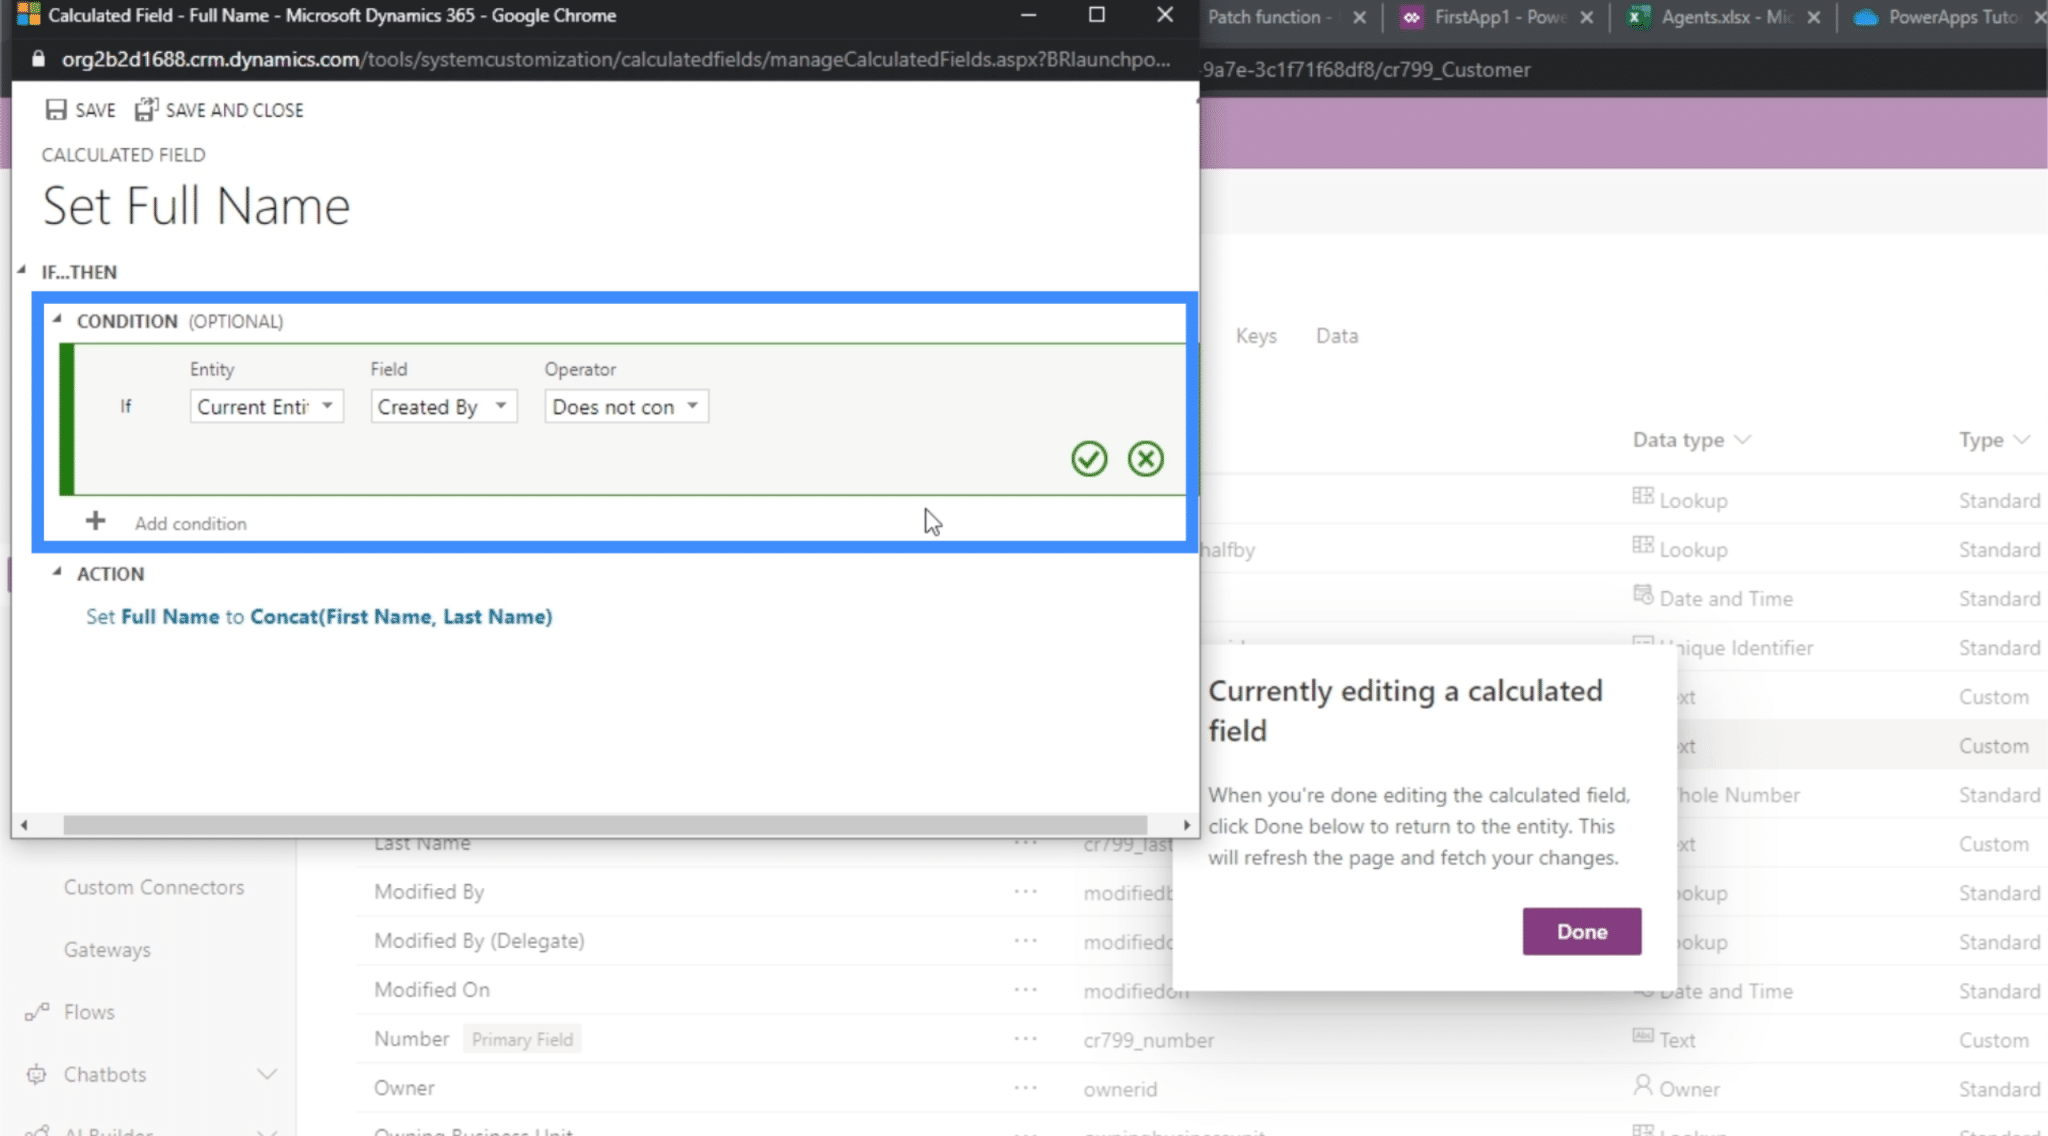Sort by Data type column header
Viewport: 2048px width, 1136px height.
1691,440
